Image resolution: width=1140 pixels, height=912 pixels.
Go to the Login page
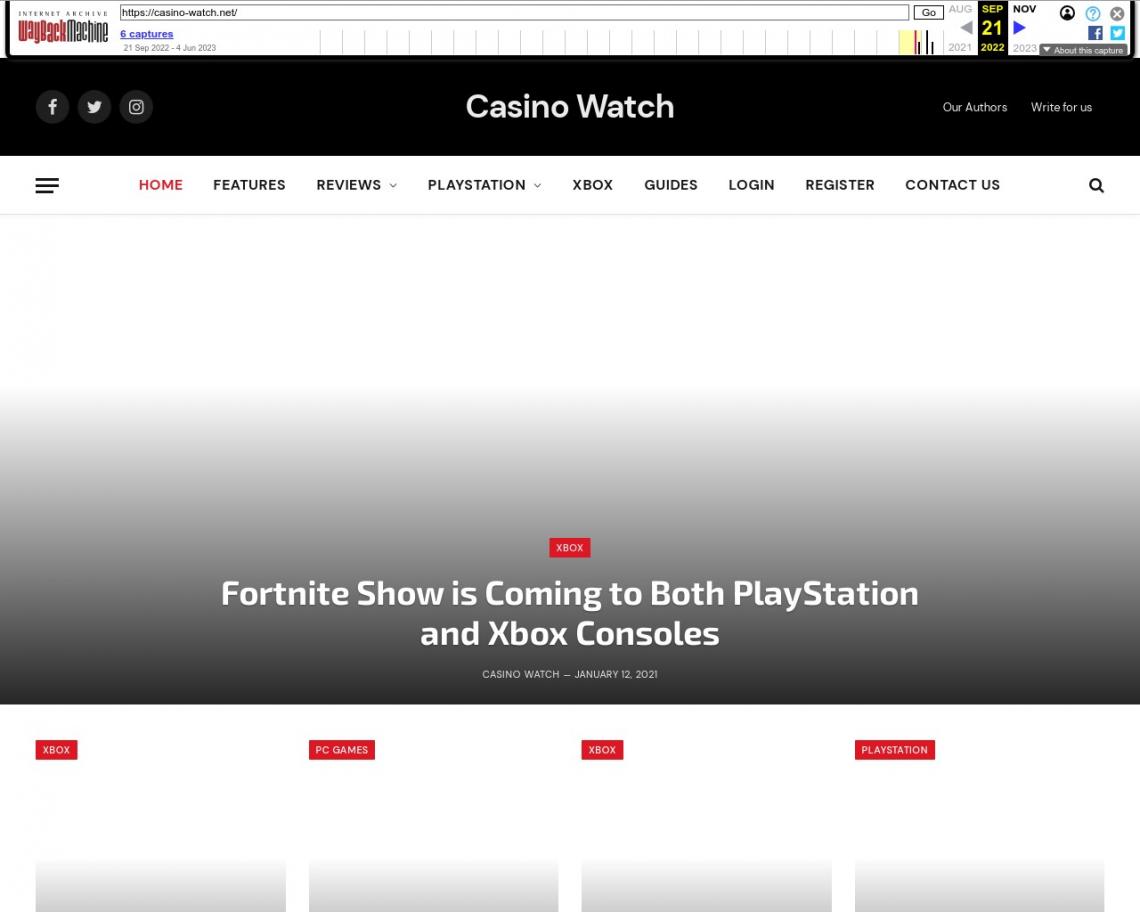click(x=752, y=185)
